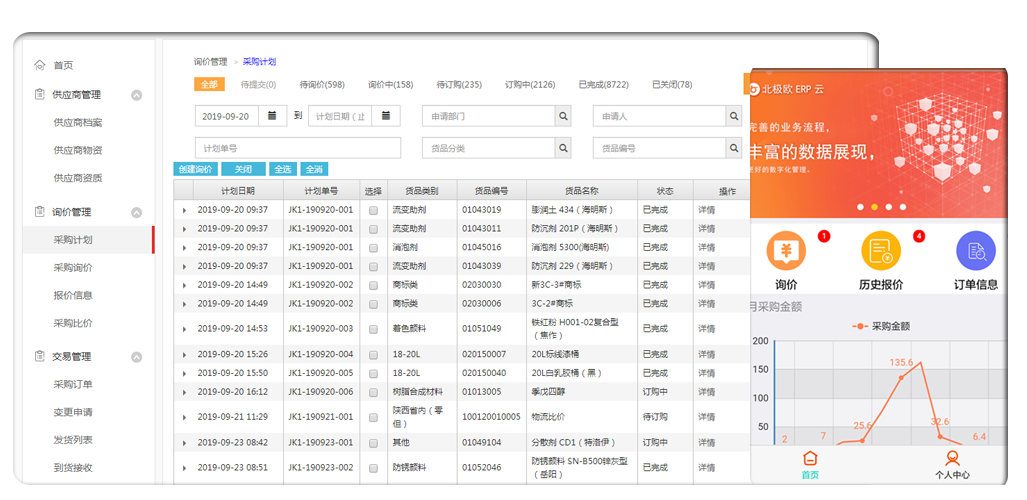The width and height of the screenshot is (1027, 500).
Task: Tap the 订单信息 icon in mobile app
Action: tap(976, 251)
